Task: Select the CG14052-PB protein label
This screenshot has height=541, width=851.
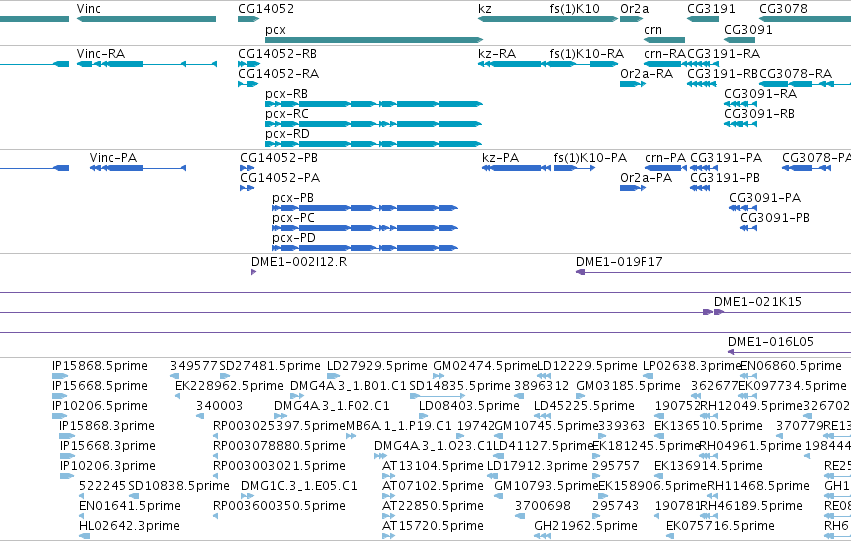Action: click(x=279, y=158)
